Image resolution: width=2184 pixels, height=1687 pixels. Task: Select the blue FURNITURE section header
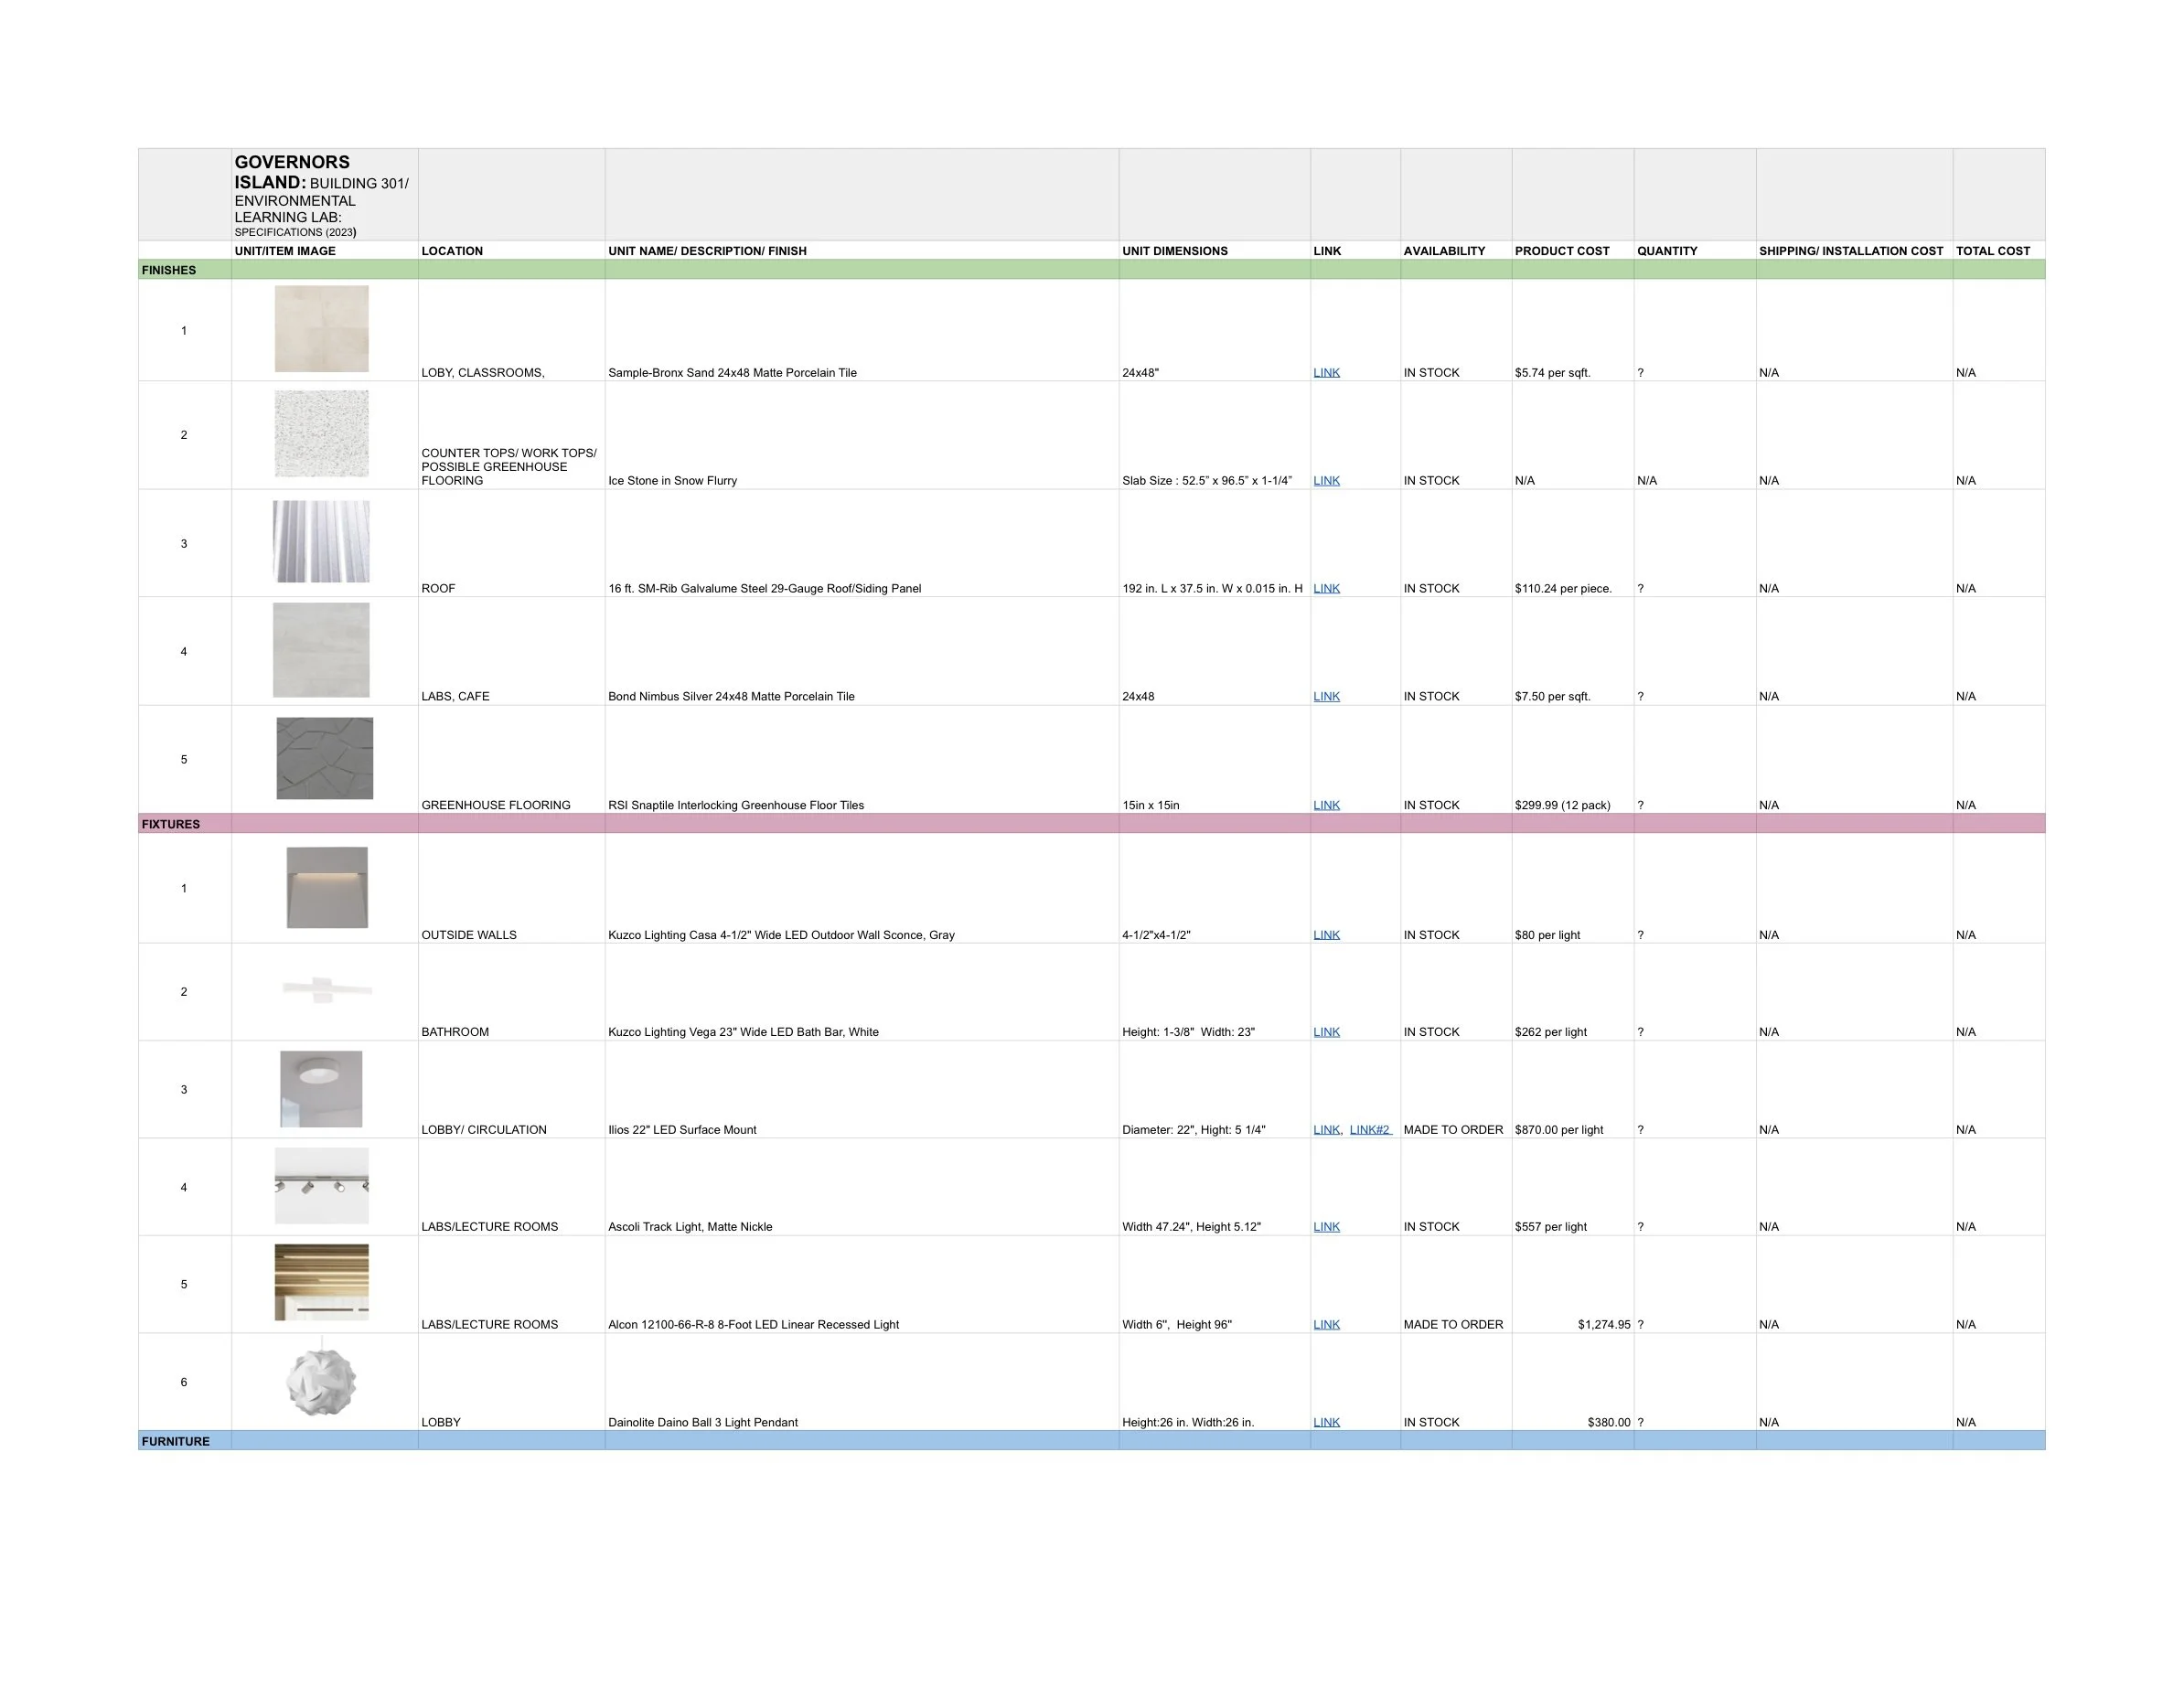(176, 1442)
